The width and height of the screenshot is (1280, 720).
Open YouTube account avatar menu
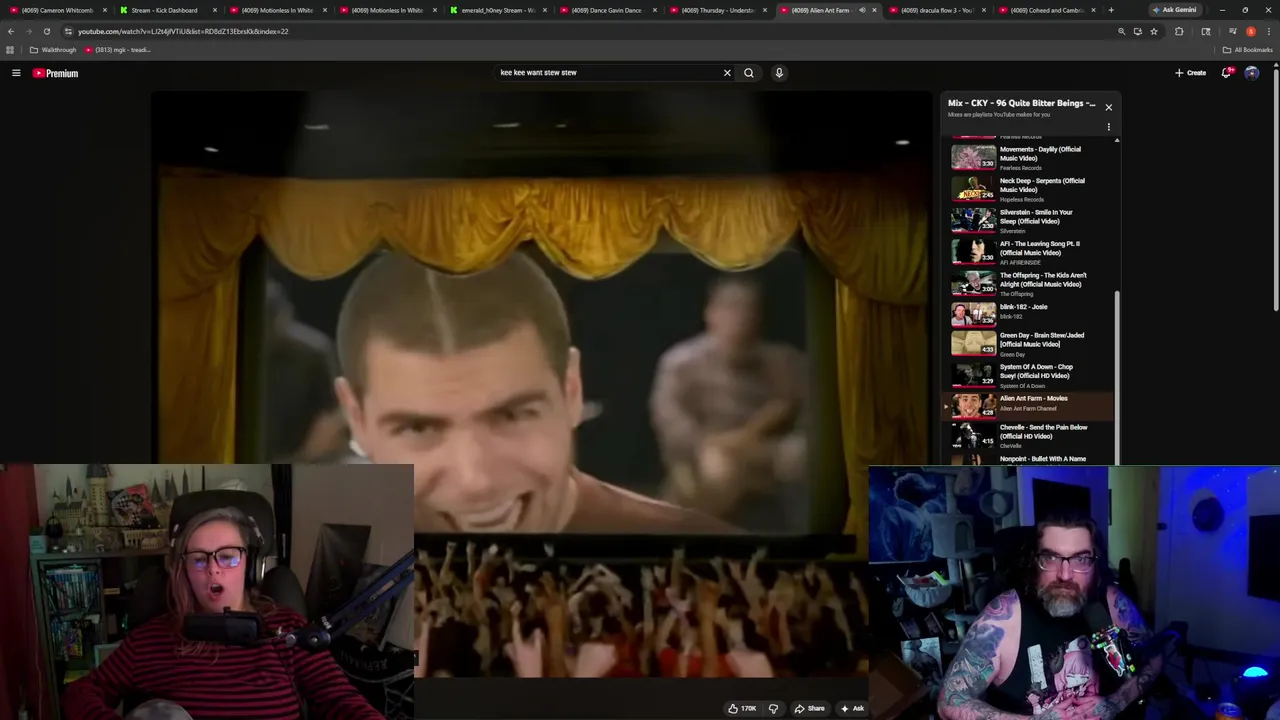[1252, 73]
